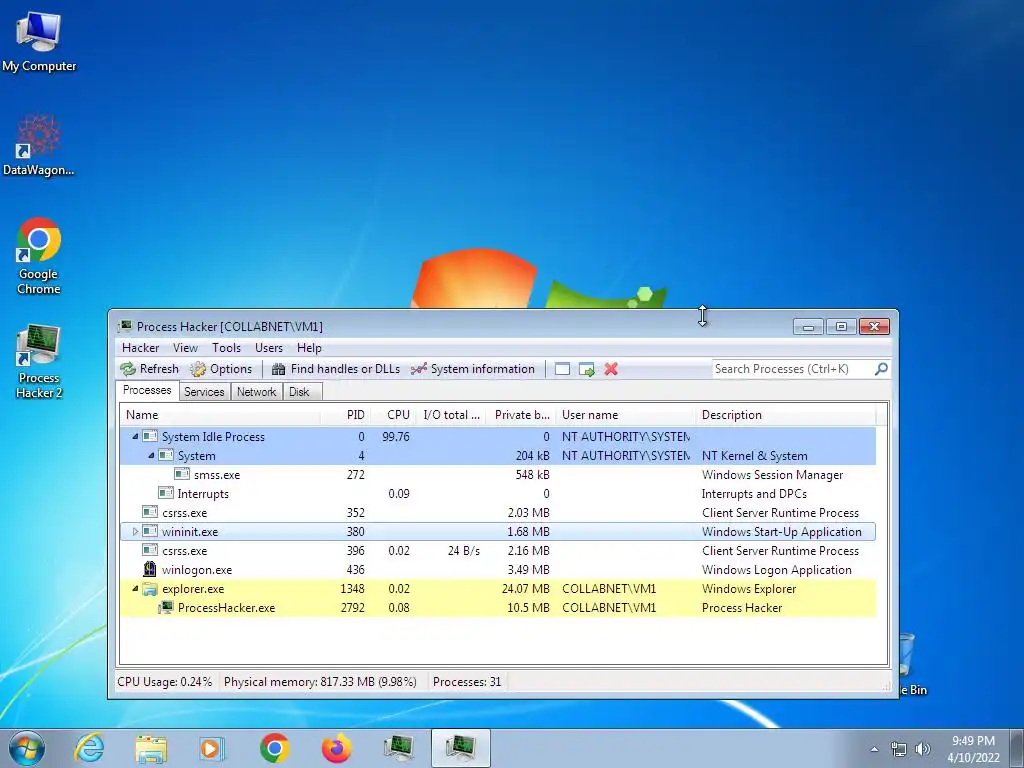Click the network tray icon
1024x768 pixels.
tap(899, 749)
